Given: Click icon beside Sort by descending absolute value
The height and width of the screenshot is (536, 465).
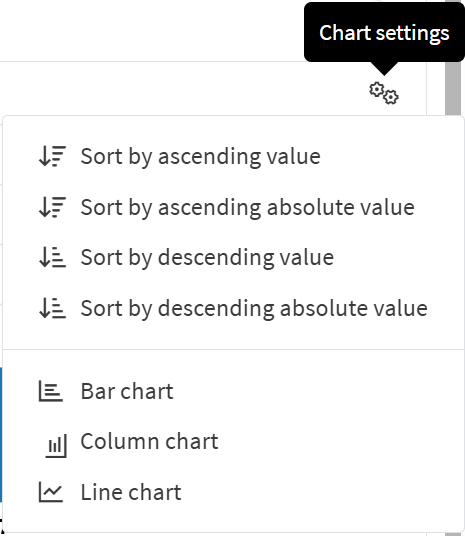Looking at the screenshot, I should coord(52,308).
